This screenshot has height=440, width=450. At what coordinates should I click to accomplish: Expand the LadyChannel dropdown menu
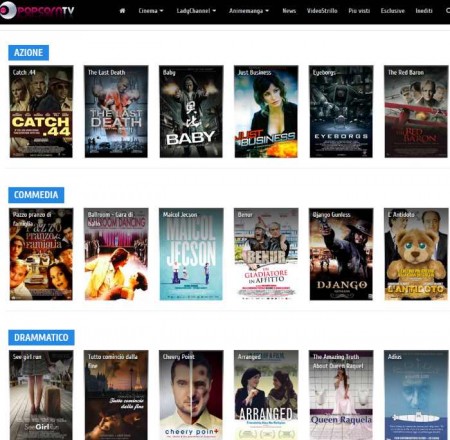(196, 11)
